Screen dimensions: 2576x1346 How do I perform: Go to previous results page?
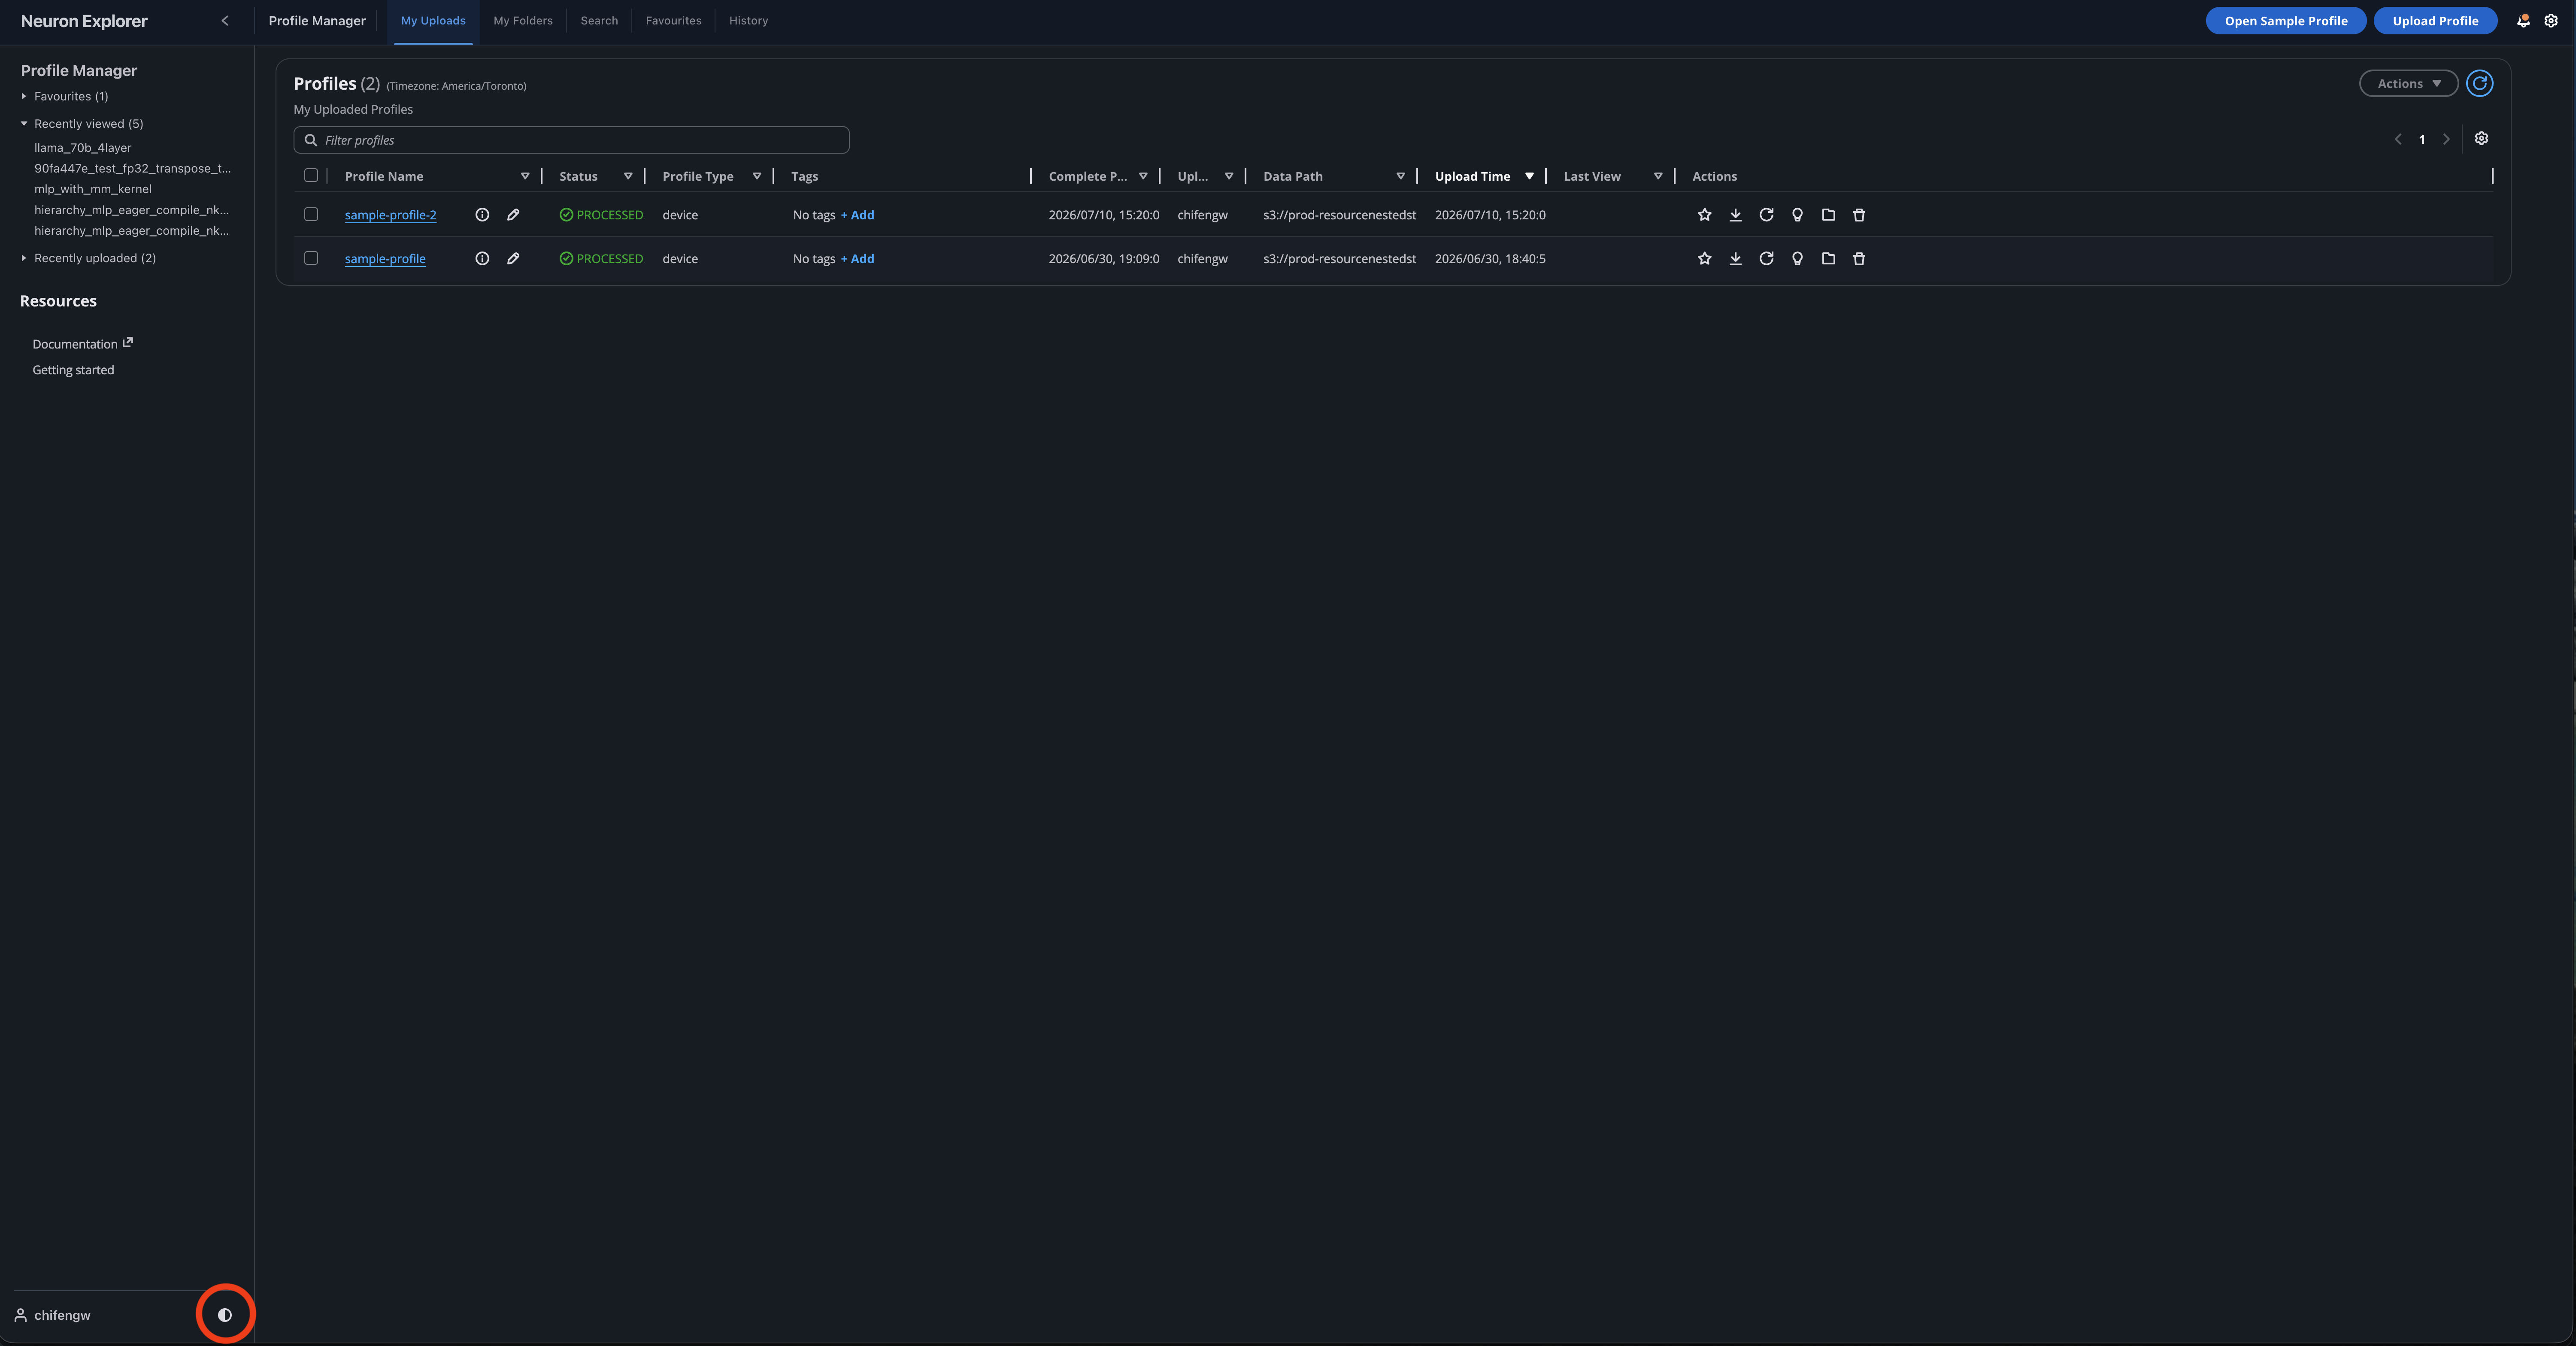click(2397, 139)
